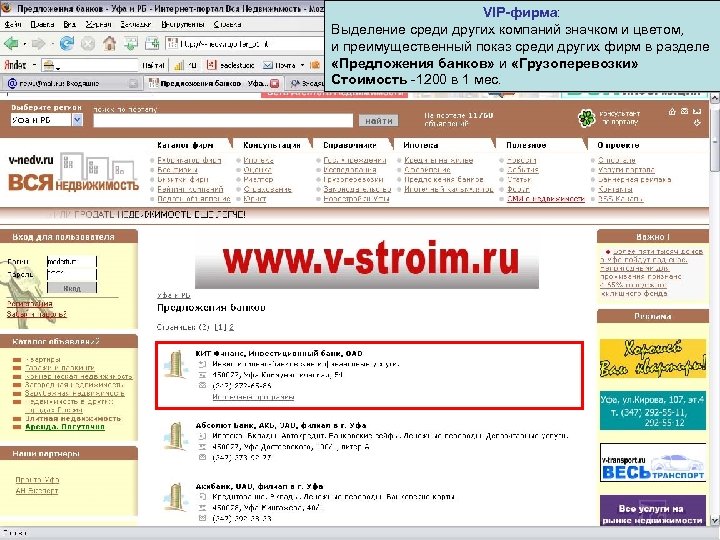Open the Файл menu
This screenshot has width=720, height=540.
click(x=13, y=24)
